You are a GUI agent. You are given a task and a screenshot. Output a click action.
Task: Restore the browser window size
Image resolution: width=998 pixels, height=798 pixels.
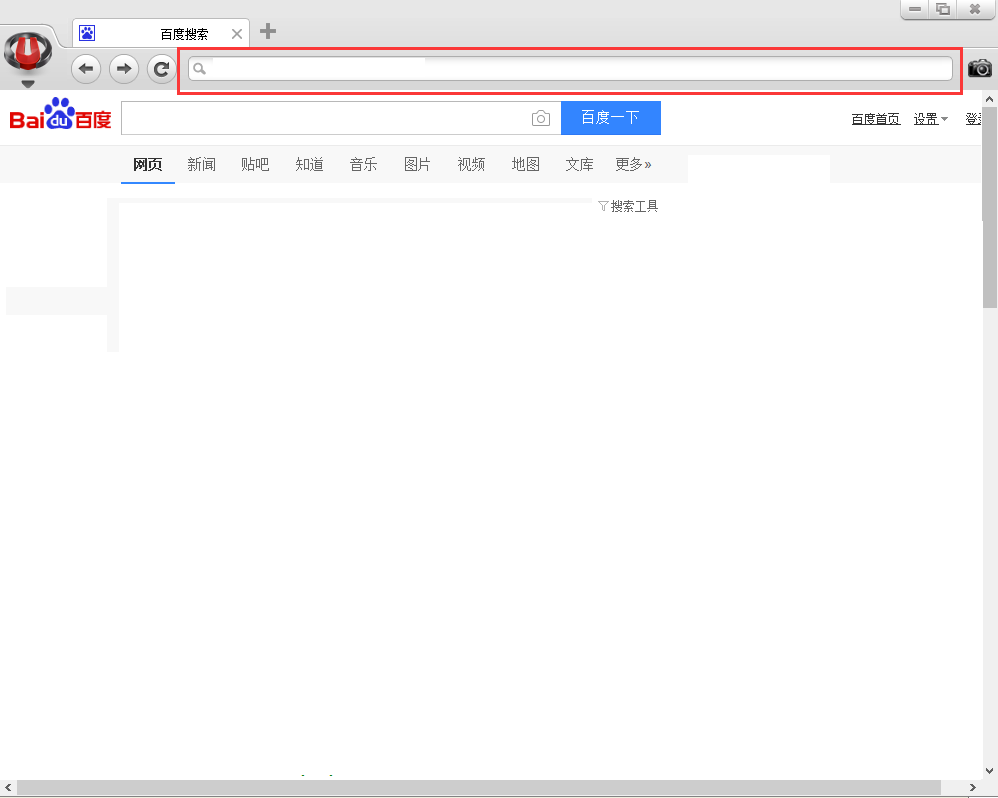(x=943, y=9)
